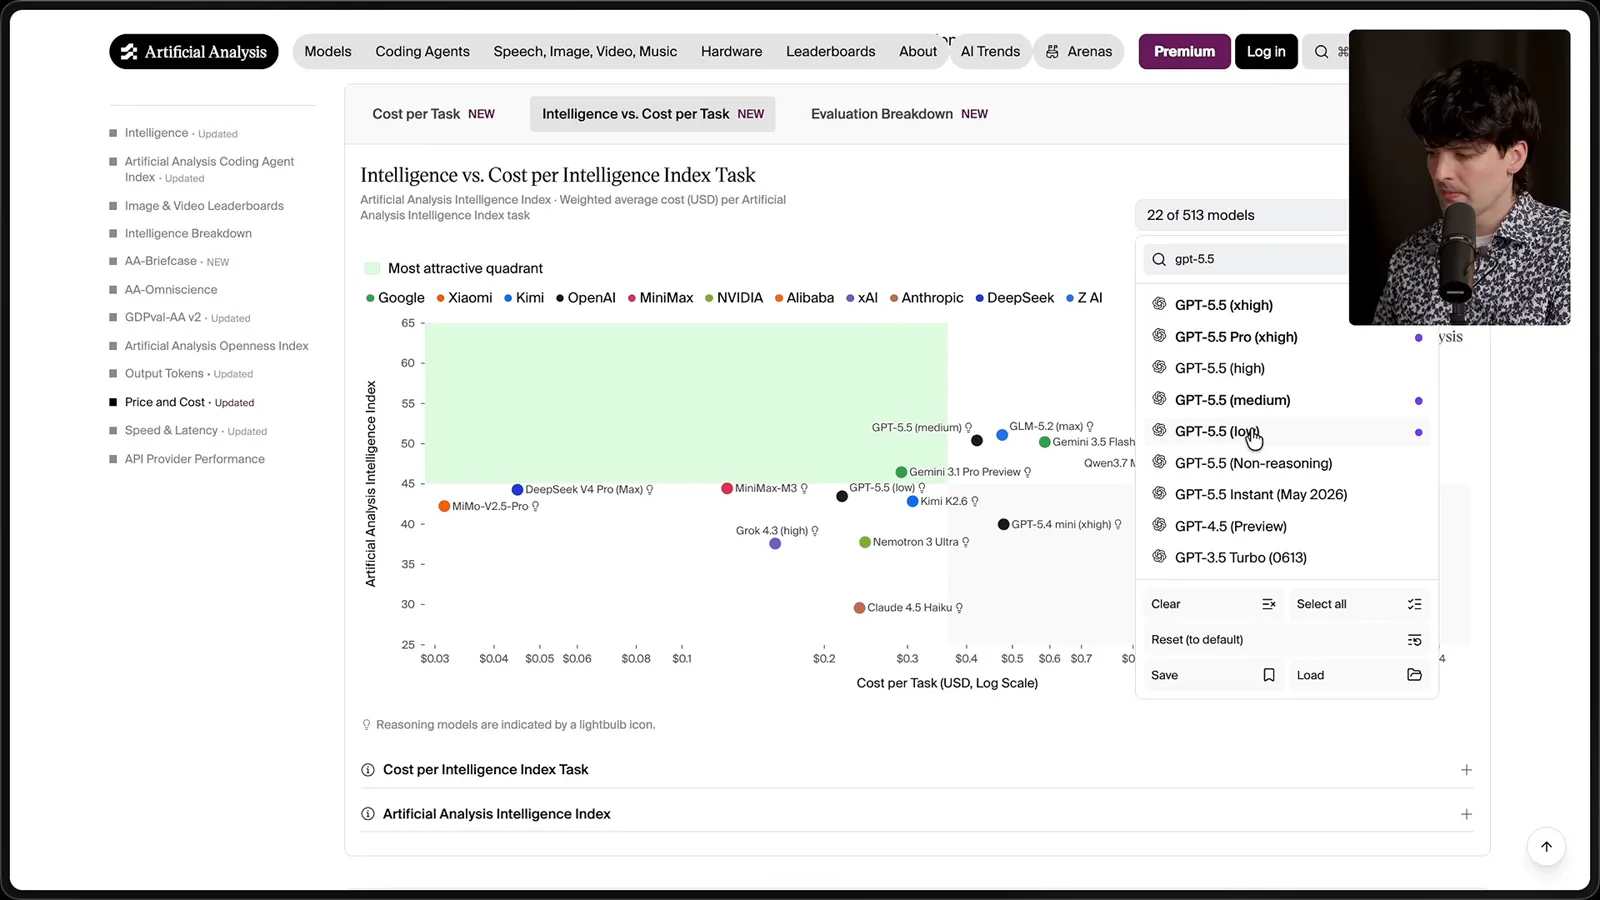Switch to Evaluation Breakdown tab
This screenshot has width=1600, height=900.
(899, 114)
